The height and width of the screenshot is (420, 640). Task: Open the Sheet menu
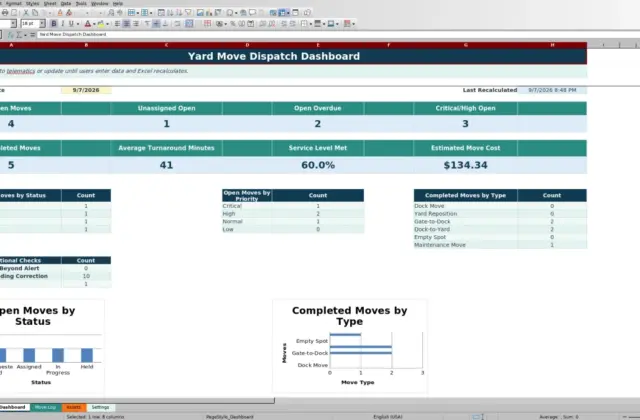pyautogui.click(x=50, y=3)
